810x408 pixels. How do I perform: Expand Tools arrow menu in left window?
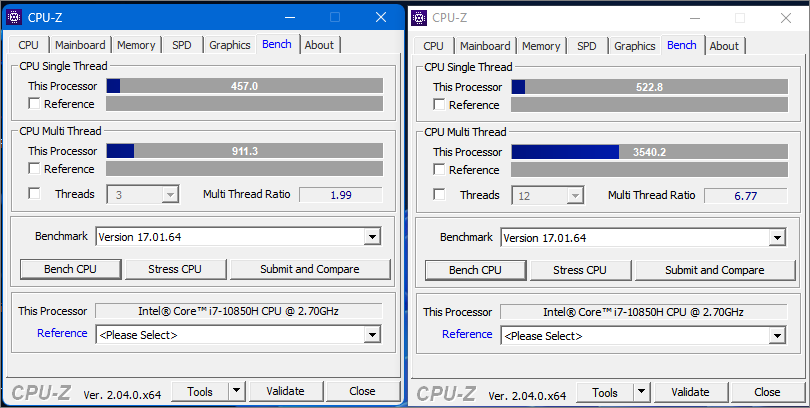pos(237,391)
